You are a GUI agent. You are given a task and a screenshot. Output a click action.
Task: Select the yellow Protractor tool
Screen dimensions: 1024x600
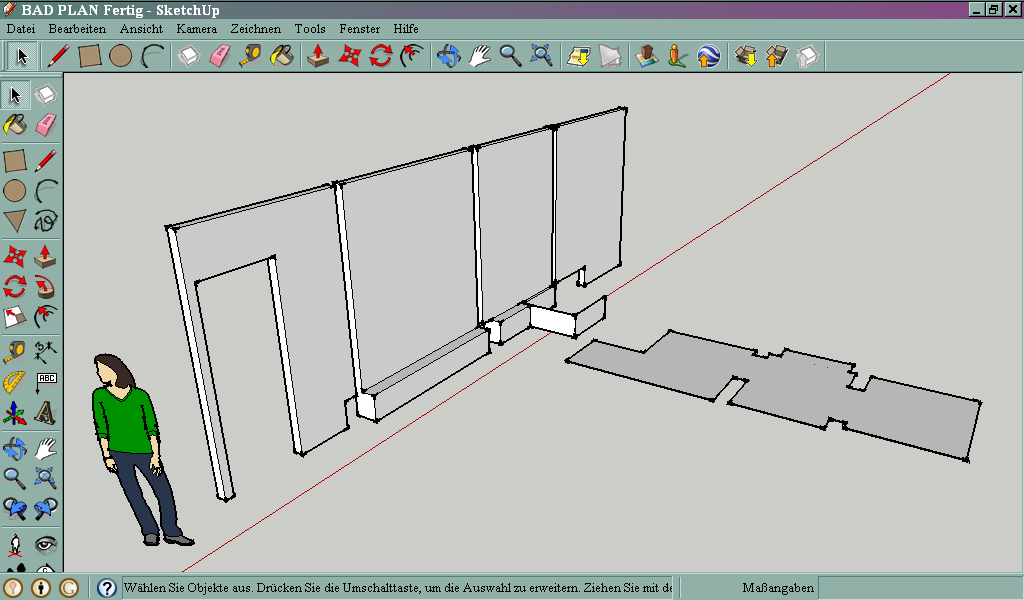pyautogui.click(x=14, y=382)
